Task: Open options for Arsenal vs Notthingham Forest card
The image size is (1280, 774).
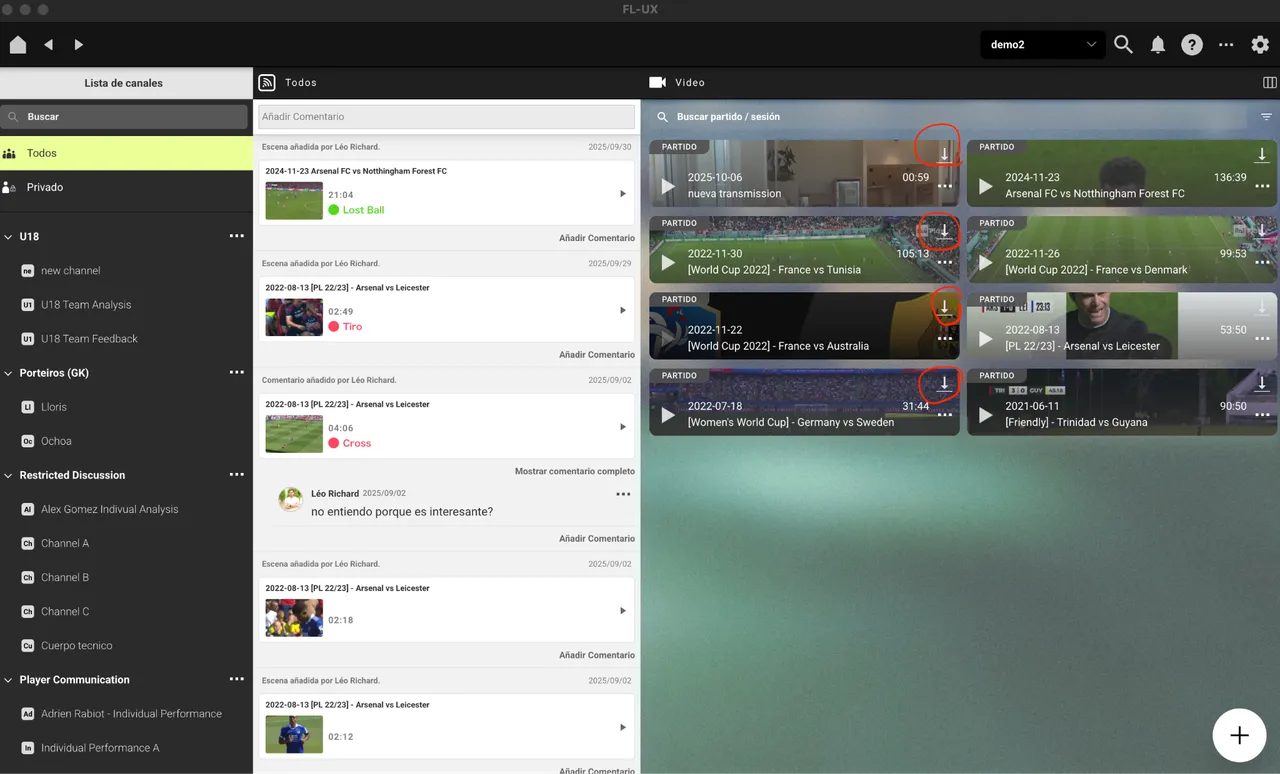Action: 1262,186
